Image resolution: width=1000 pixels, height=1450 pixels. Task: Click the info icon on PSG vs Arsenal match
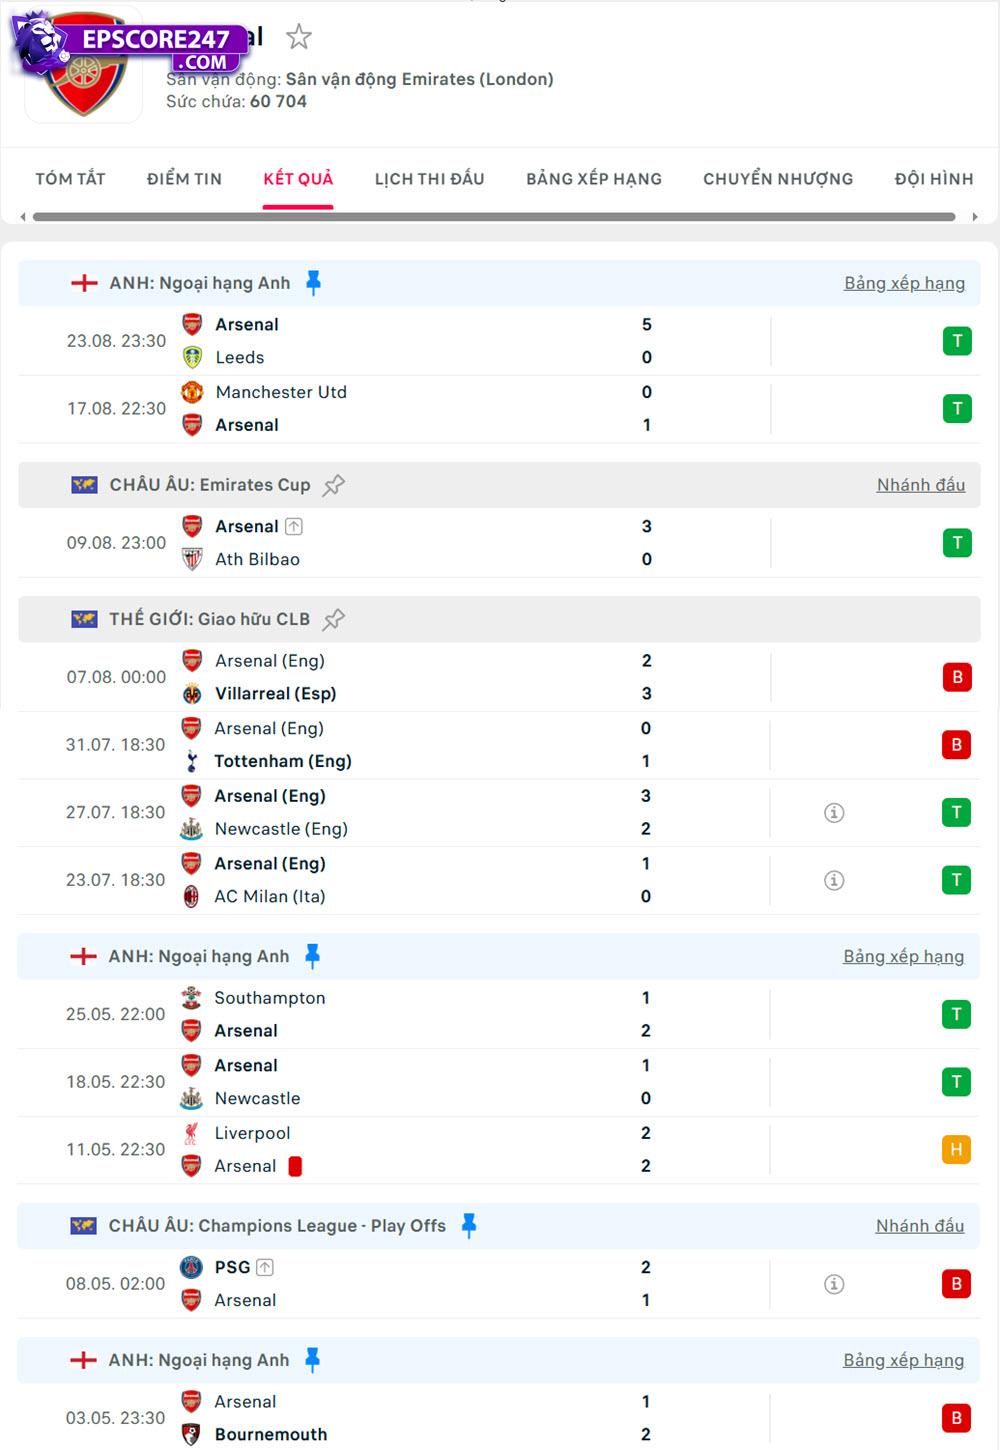coord(835,1283)
